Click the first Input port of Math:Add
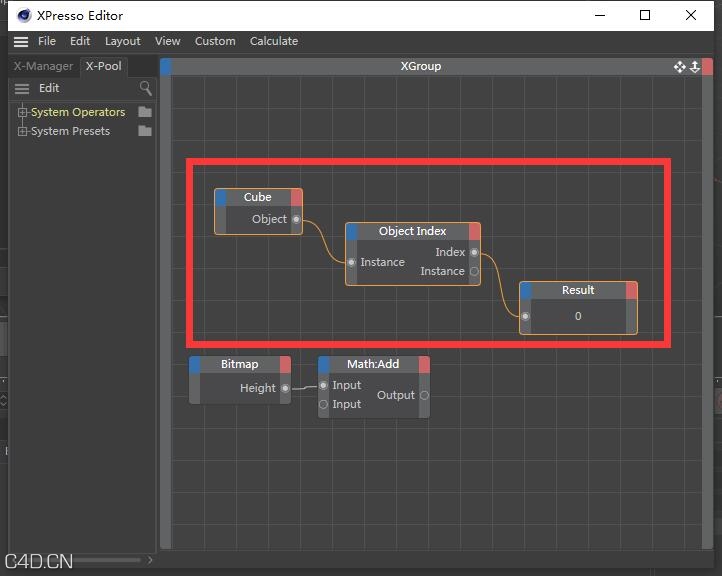Viewport: 722px width, 576px height. pos(323,385)
